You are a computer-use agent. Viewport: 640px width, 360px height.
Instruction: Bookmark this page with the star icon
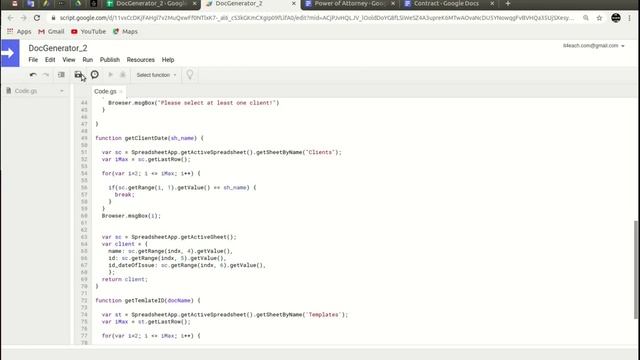click(599, 18)
